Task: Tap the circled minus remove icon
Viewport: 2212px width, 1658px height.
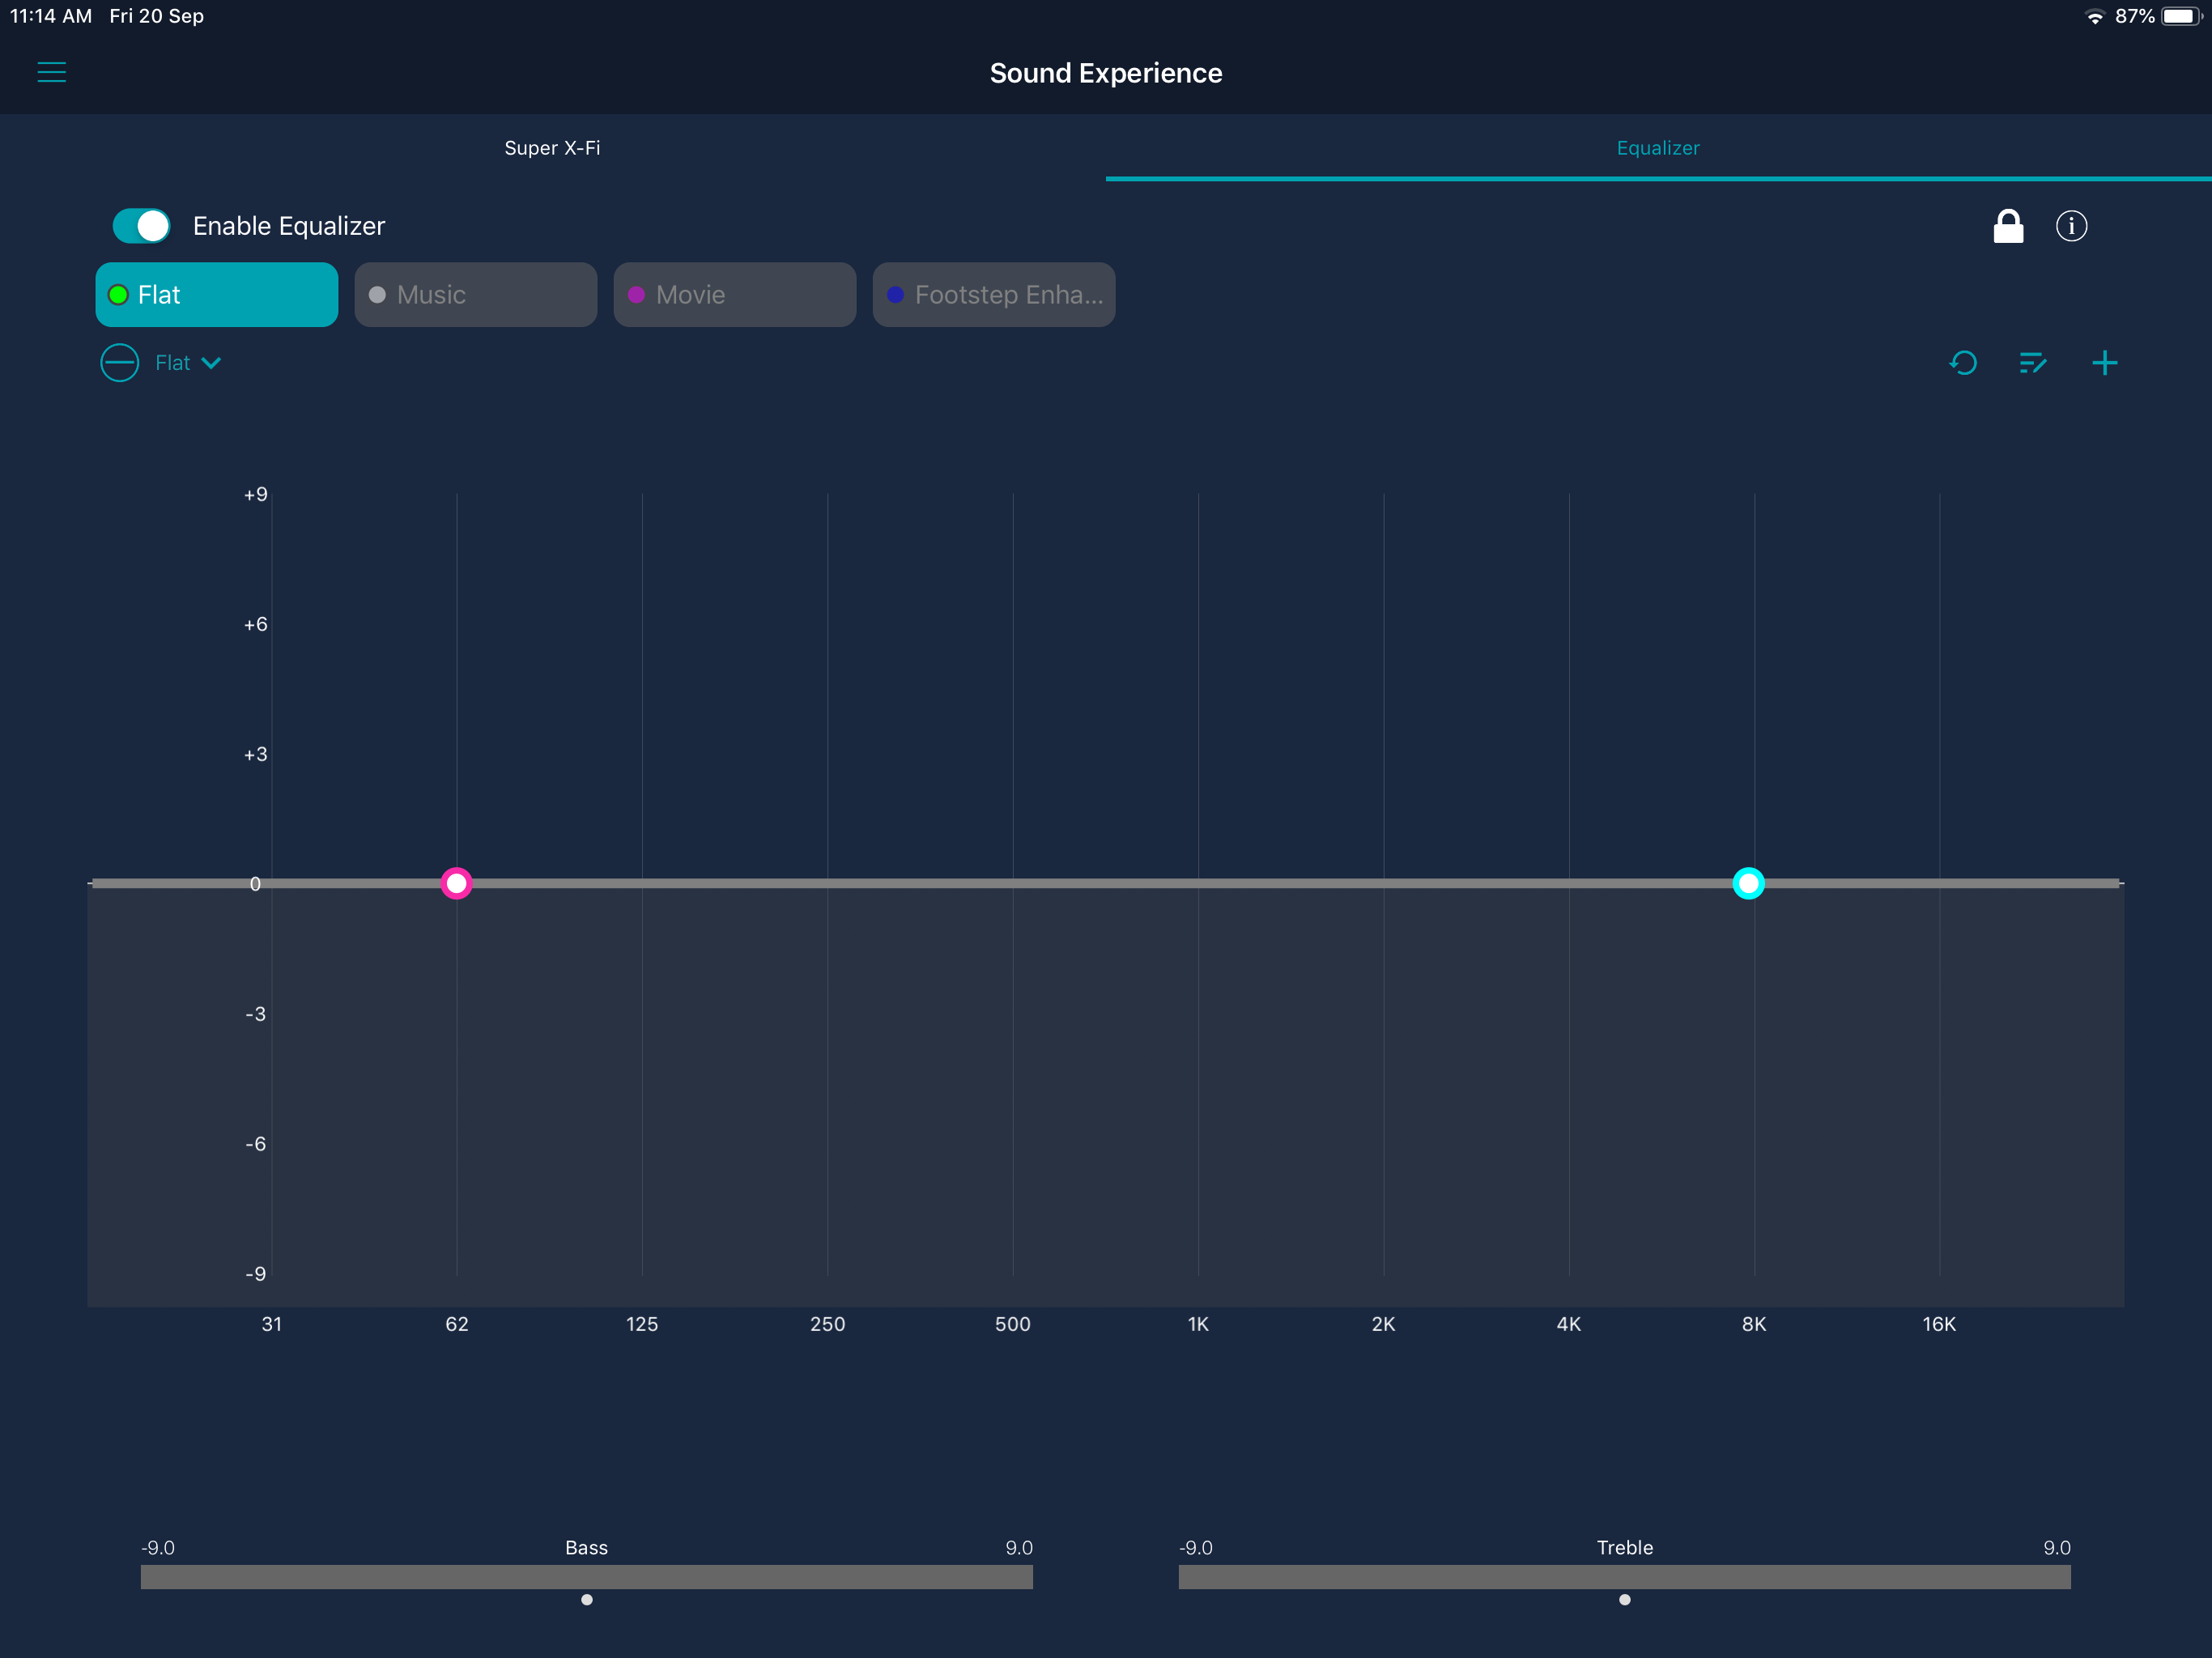Action: click(120, 363)
